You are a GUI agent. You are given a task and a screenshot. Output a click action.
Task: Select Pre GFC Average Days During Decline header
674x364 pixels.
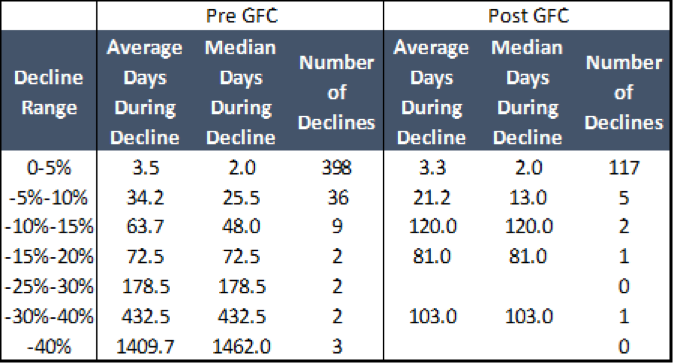pyautogui.click(x=145, y=92)
